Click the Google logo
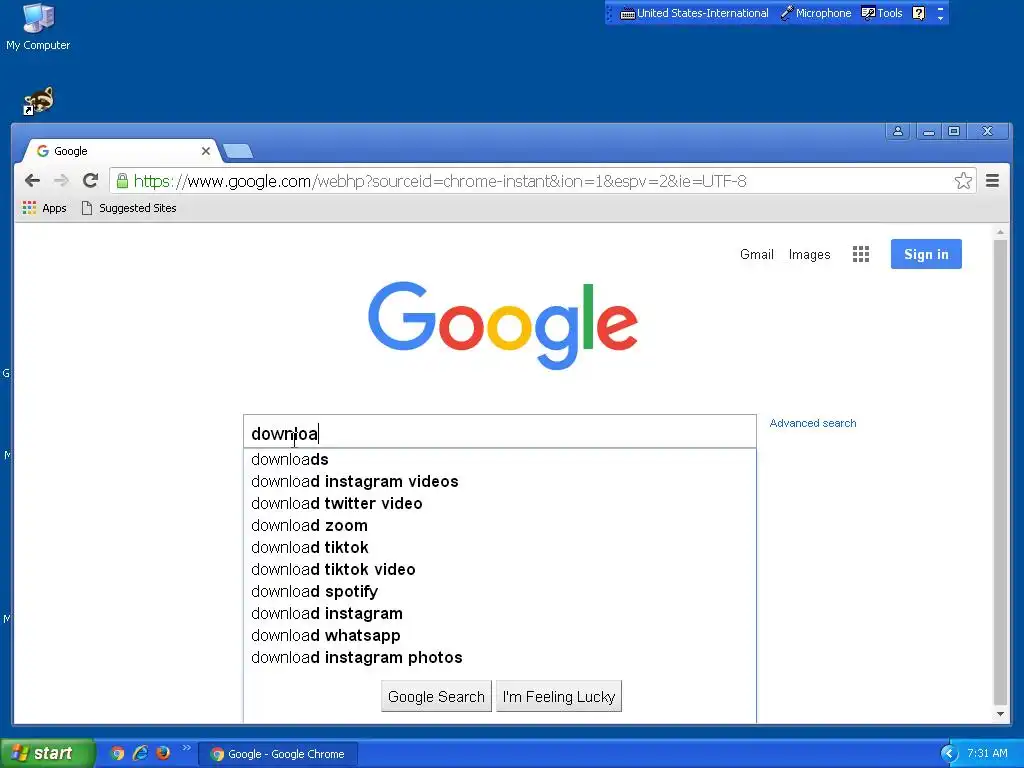The width and height of the screenshot is (1024, 768). click(503, 325)
